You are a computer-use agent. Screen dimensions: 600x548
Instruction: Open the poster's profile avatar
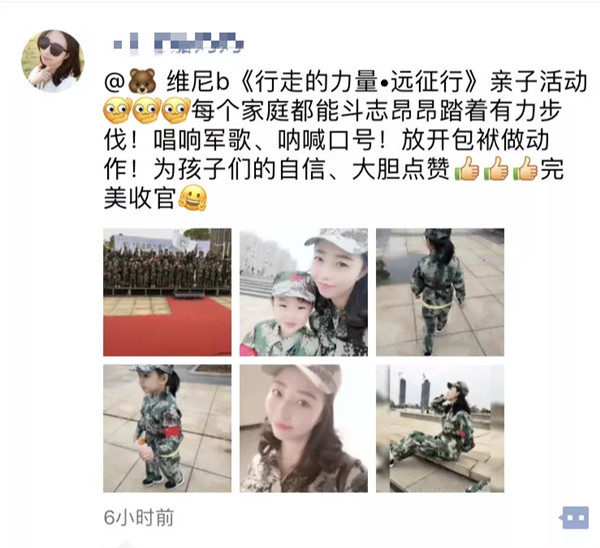coord(53,61)
